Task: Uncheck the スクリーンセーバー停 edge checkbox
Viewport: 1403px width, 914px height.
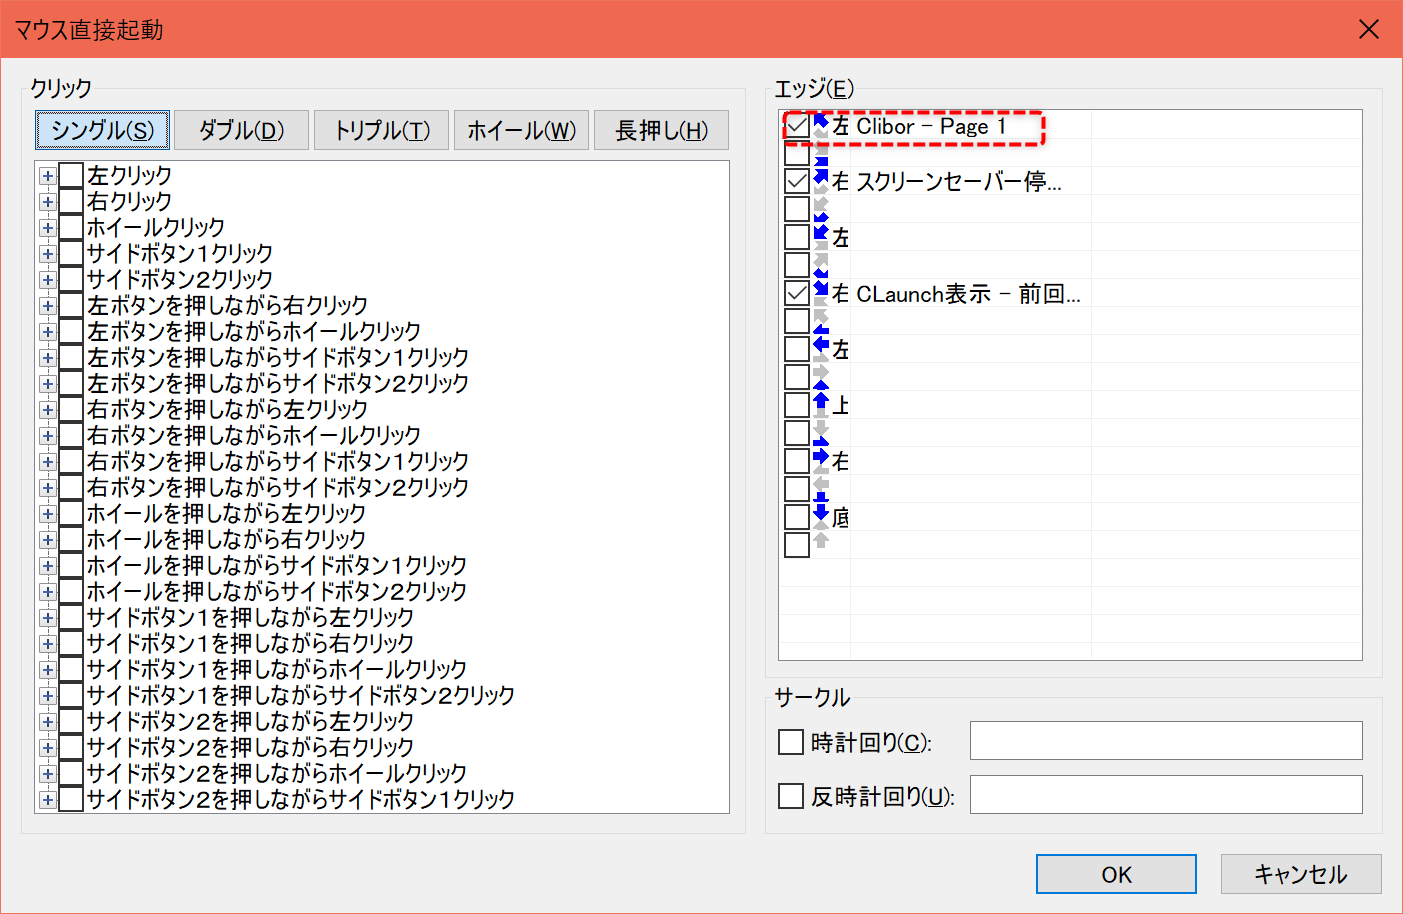Action: pyautogui.click(x=797, y=181)
